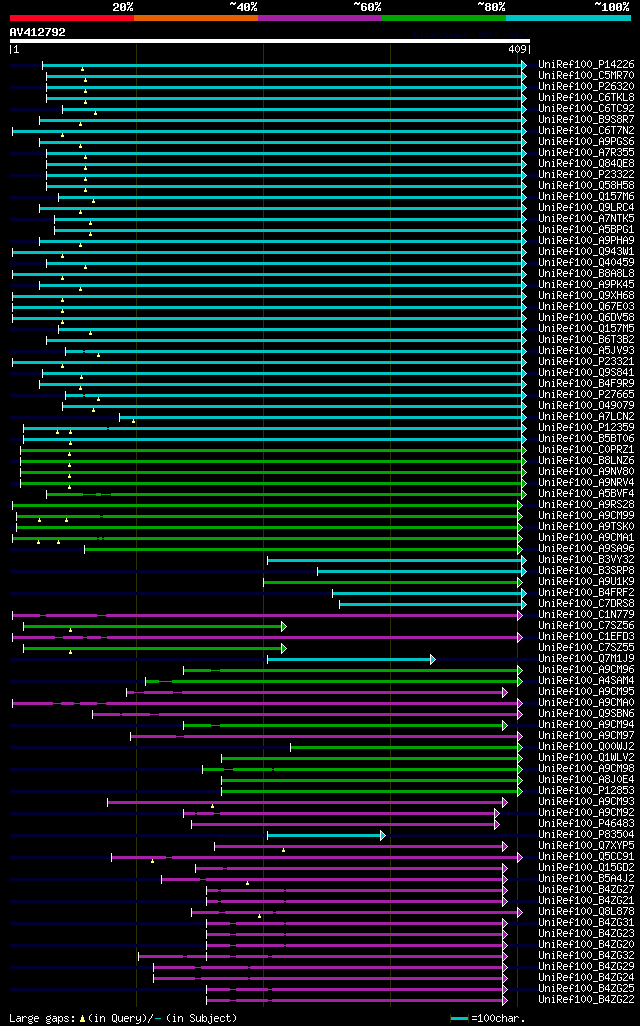Click the green alignment bar for UniRef100_C7SZ55
Viewport: 640px width, 1026px height.
154,648
